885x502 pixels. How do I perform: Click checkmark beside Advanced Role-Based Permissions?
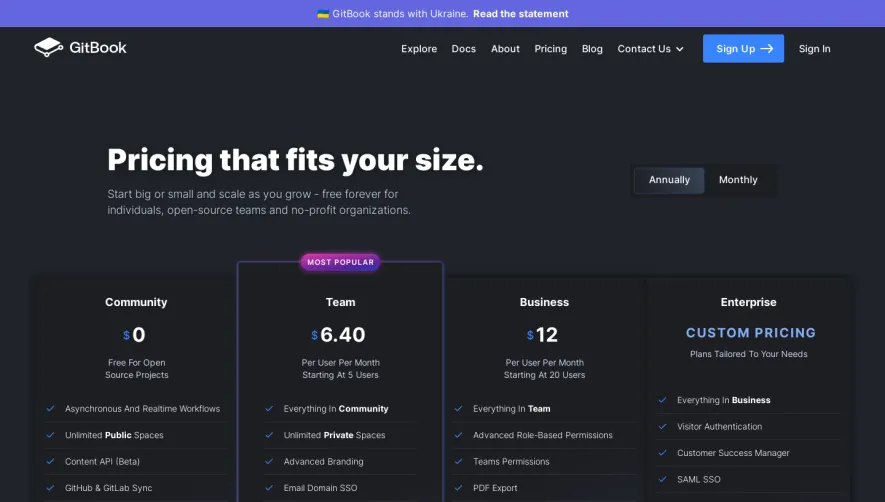[458, 435]
